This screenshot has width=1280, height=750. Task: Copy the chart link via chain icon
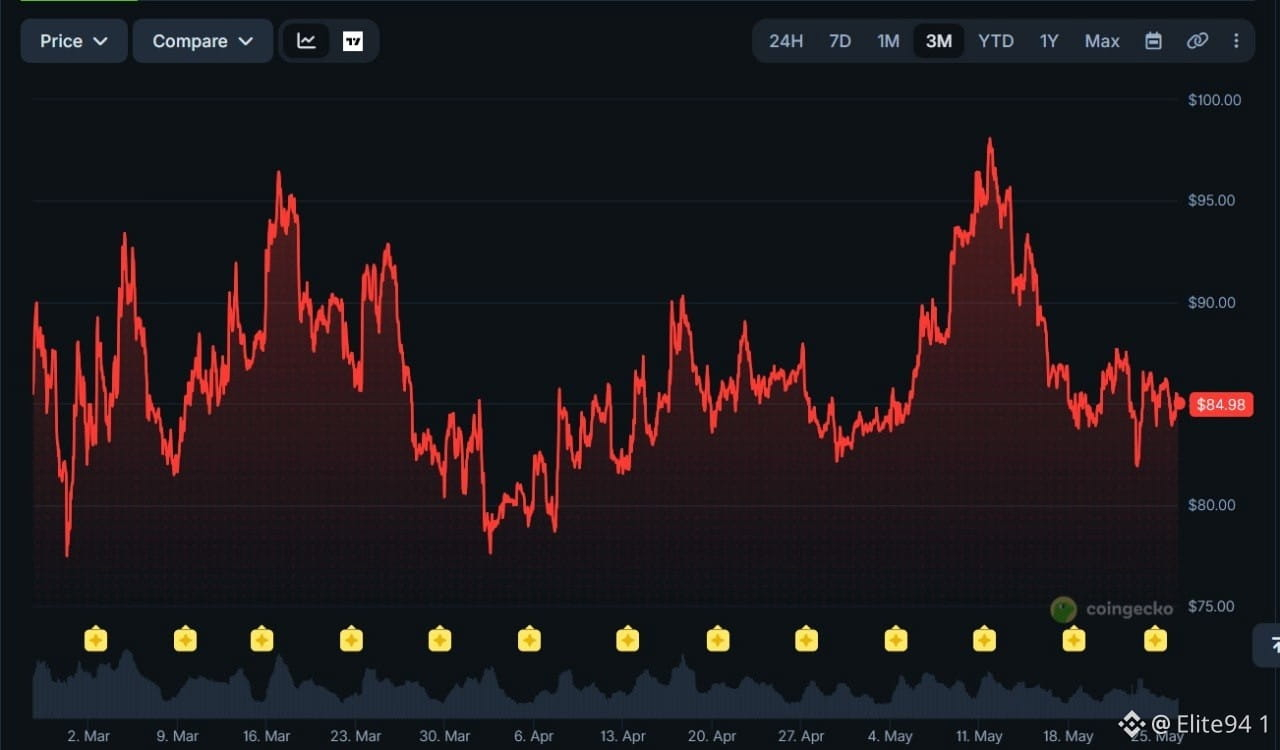pos(1197,41)
